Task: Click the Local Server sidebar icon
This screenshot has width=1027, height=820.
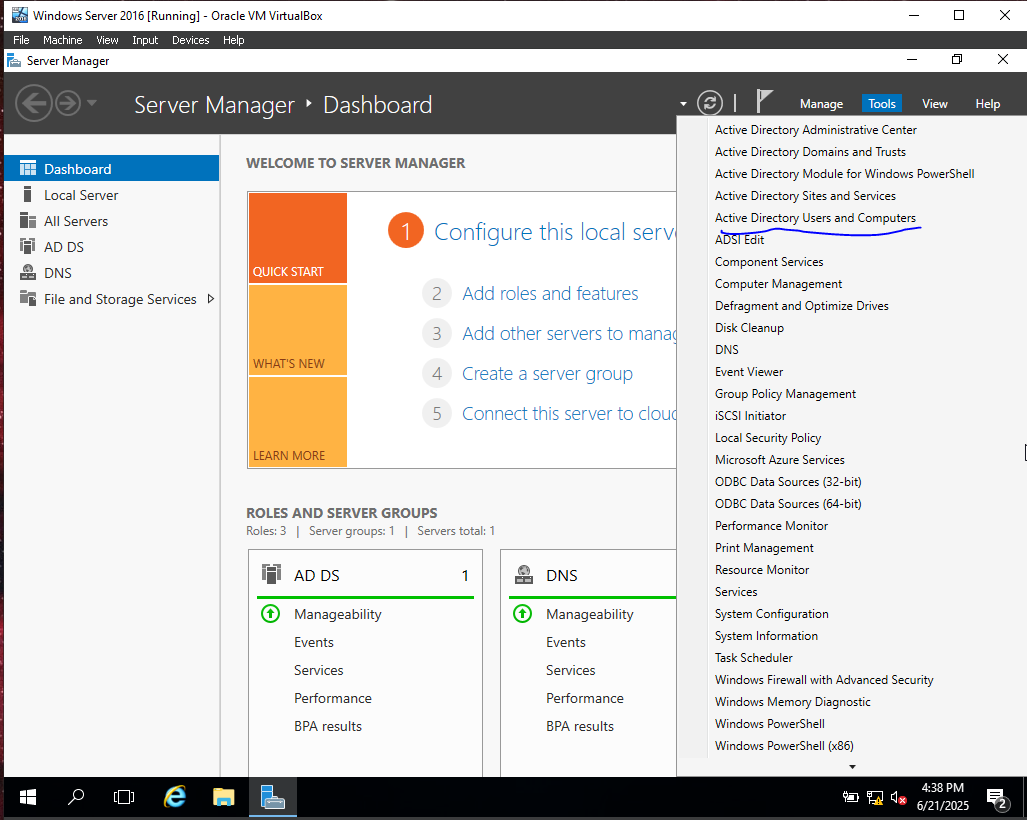Action: pyautogui.click(x=28, y=194)
